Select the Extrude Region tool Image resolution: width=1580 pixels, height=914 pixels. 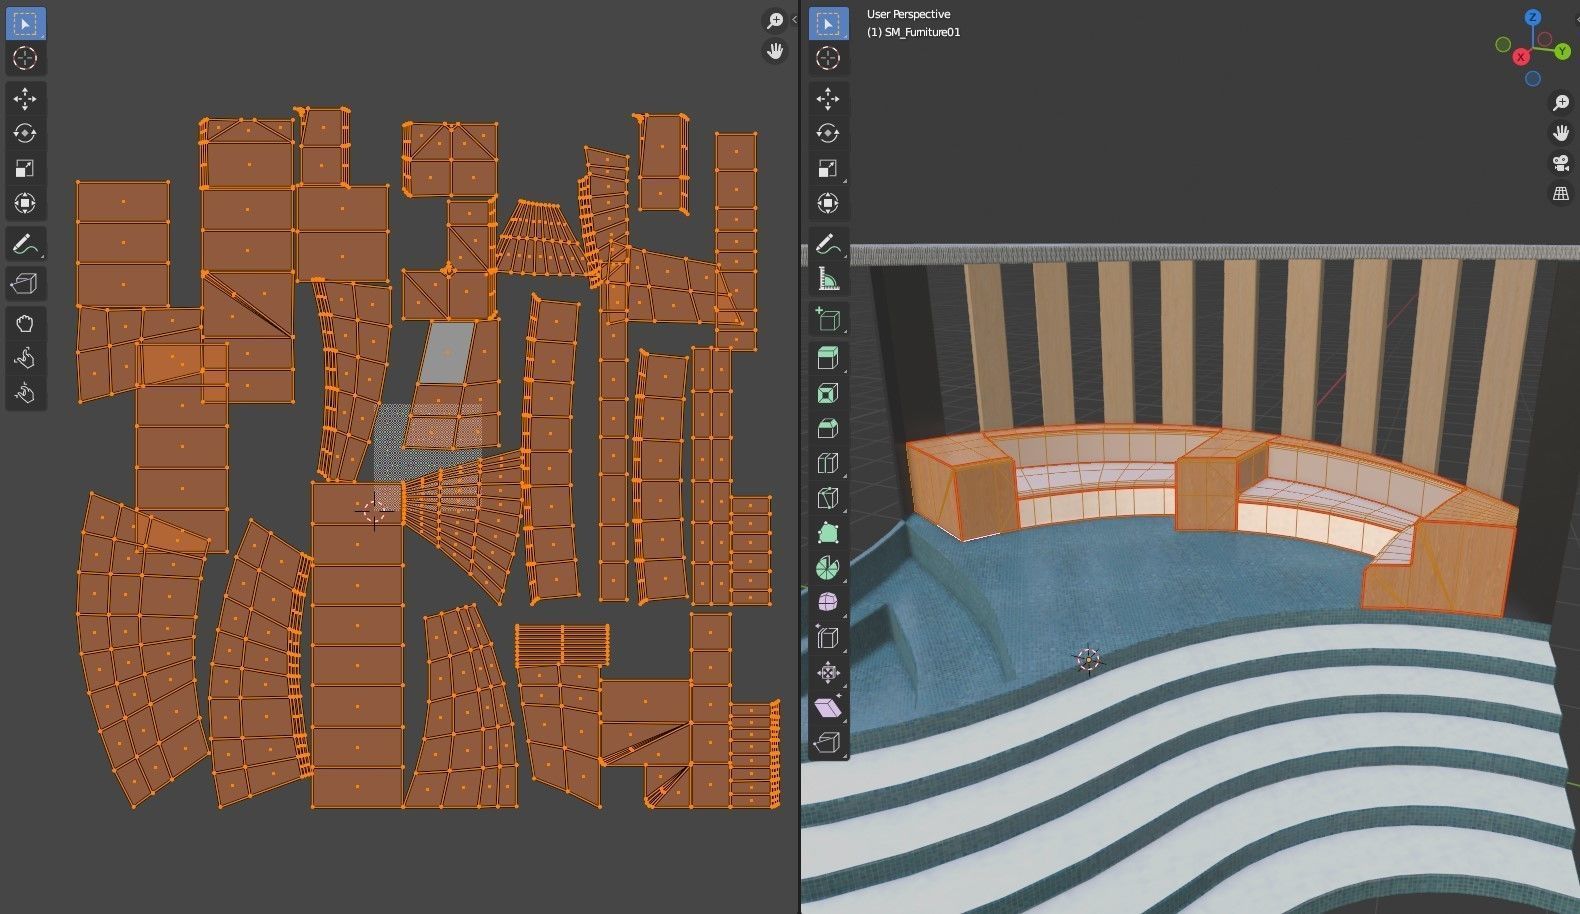[828, 358]
